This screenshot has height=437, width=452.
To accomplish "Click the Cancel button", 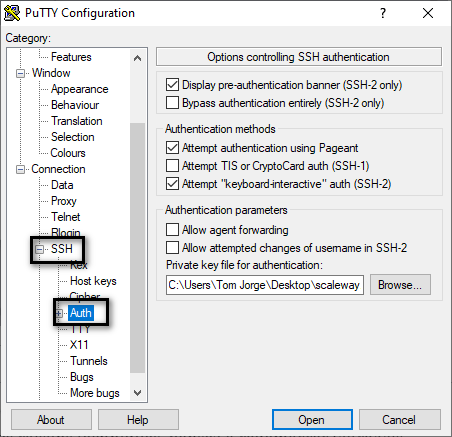I will [x=399, y=420].
